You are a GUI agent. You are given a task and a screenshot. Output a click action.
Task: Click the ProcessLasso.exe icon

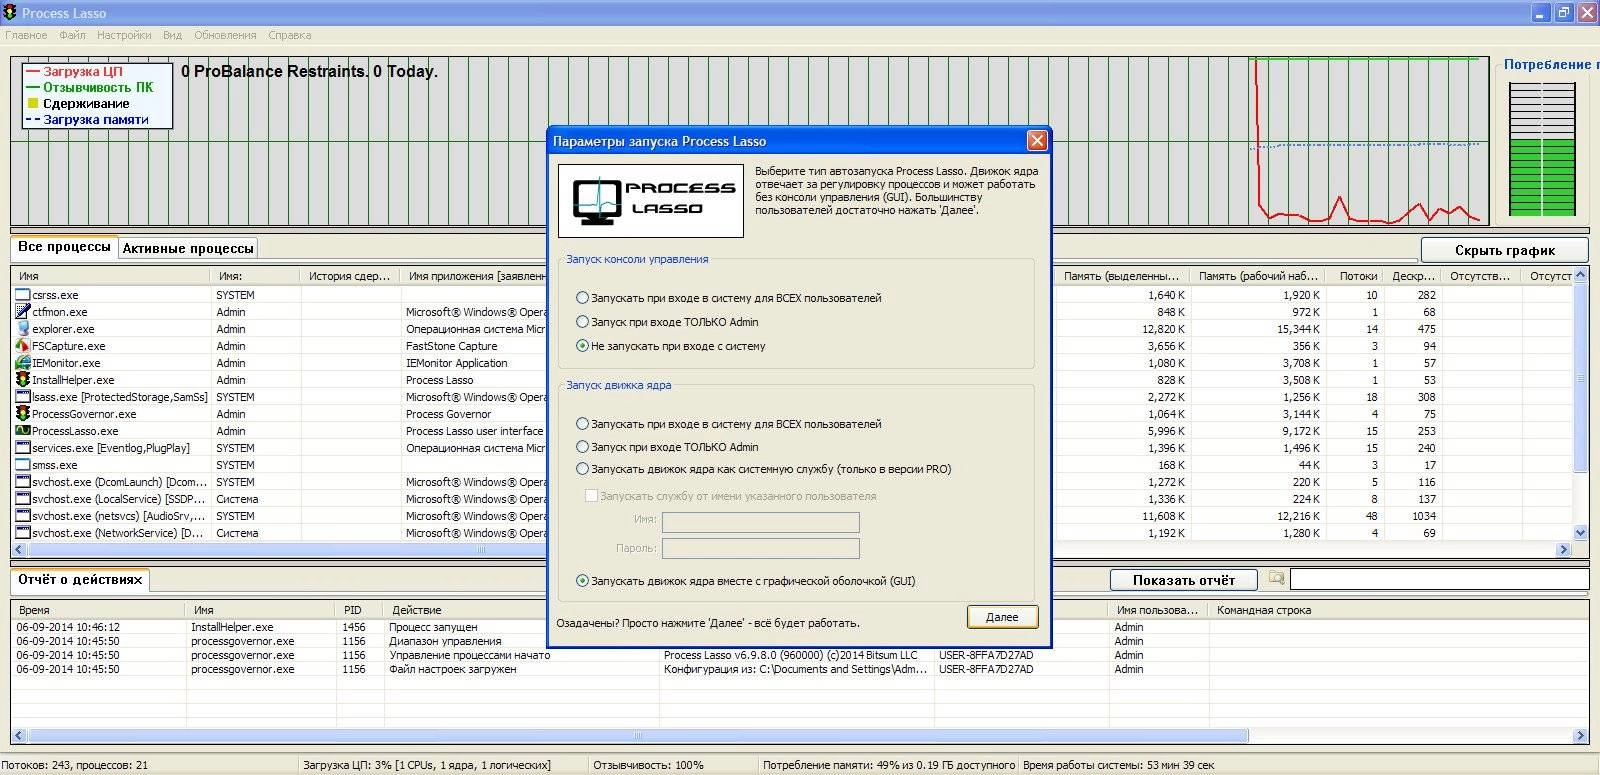click(x=23, y=431)
